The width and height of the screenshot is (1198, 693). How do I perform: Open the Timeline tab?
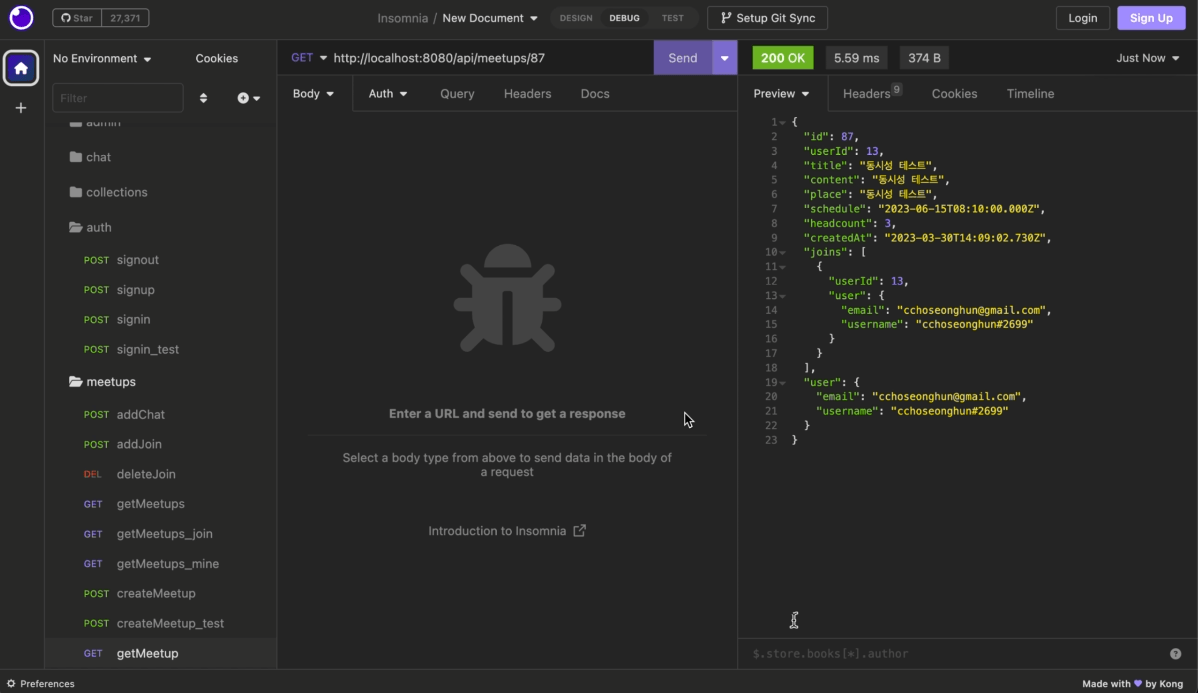1030,93
